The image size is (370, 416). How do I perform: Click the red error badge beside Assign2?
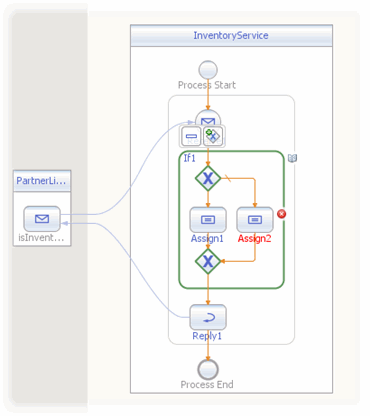[282, 214]
